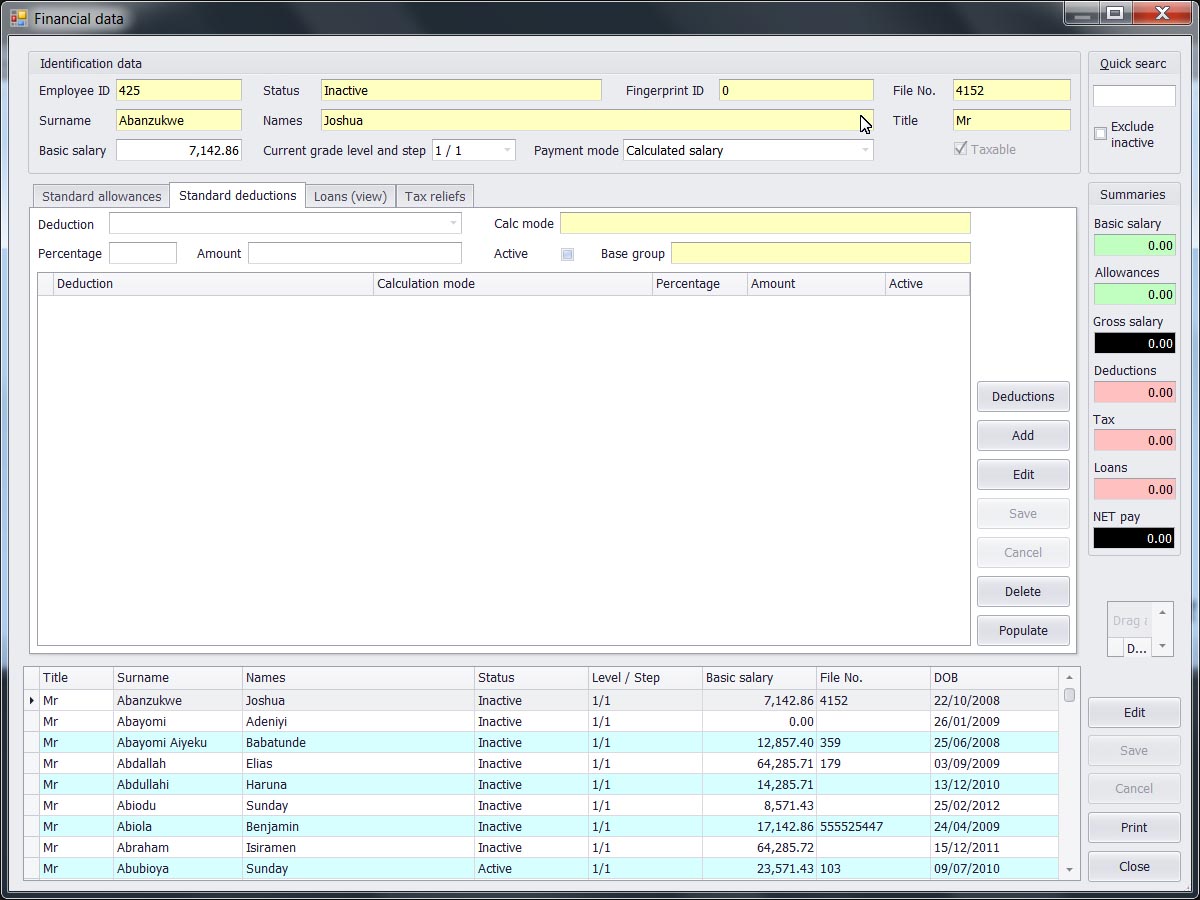The width and height of the screenshot is (1200, 900).
Task: Switch to the Standard allowances tab
Action: (101, 196)
